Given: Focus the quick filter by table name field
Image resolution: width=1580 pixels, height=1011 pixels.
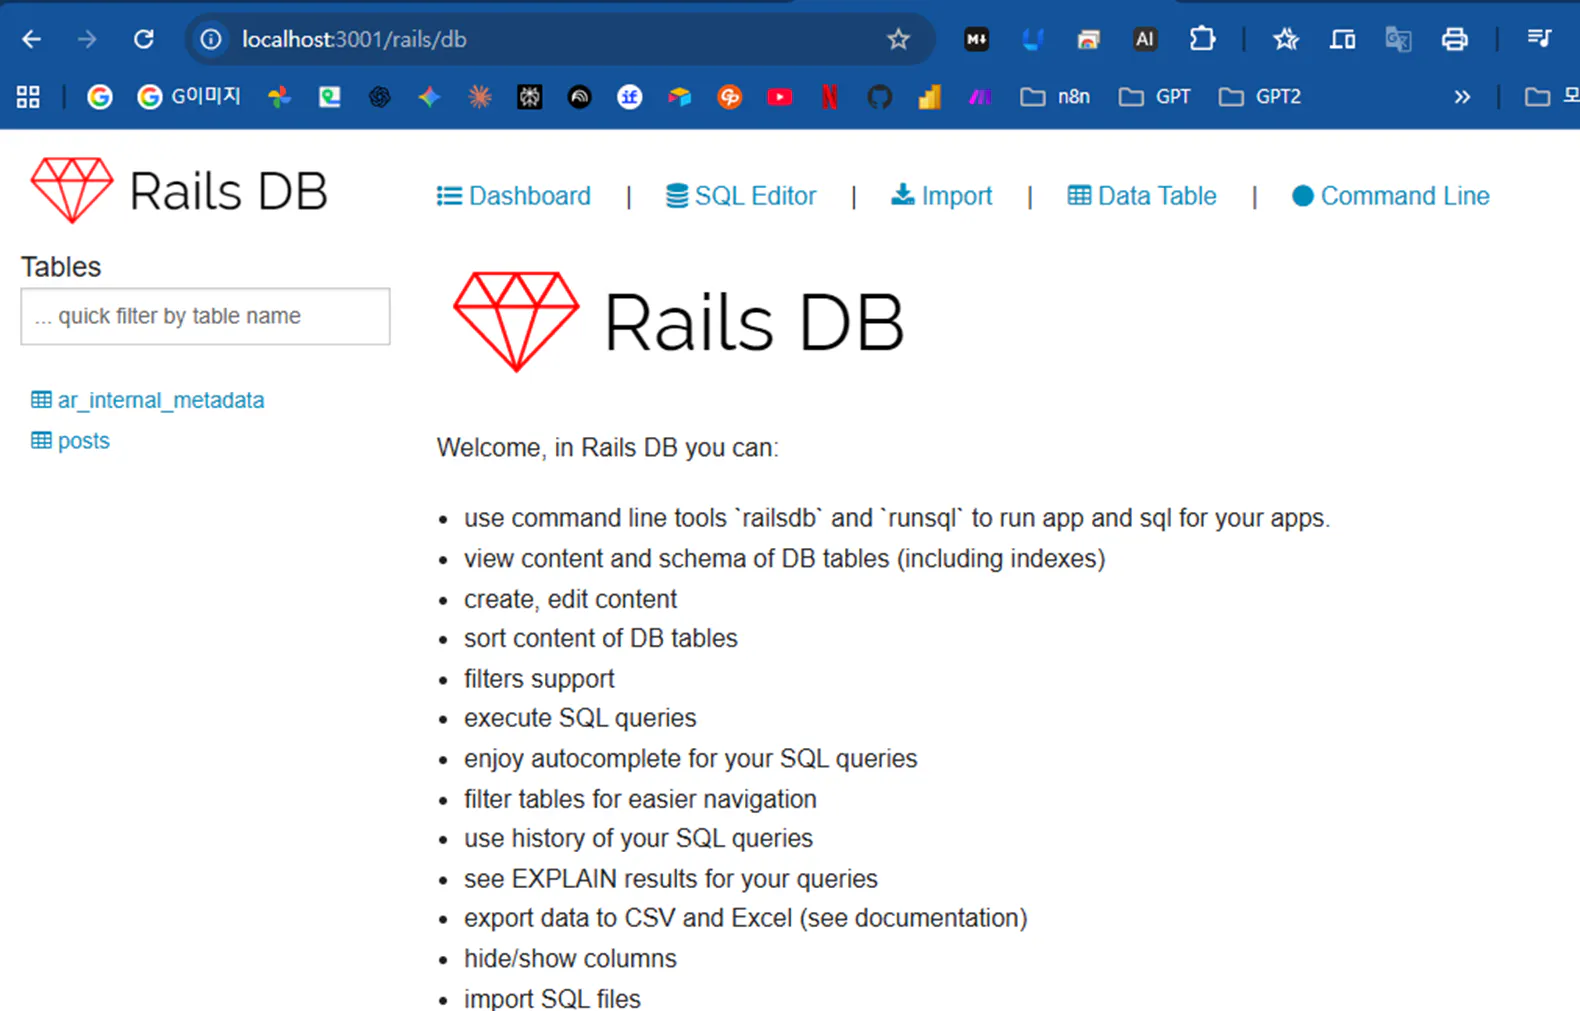Looking at the screenshot, I should 205,316.
